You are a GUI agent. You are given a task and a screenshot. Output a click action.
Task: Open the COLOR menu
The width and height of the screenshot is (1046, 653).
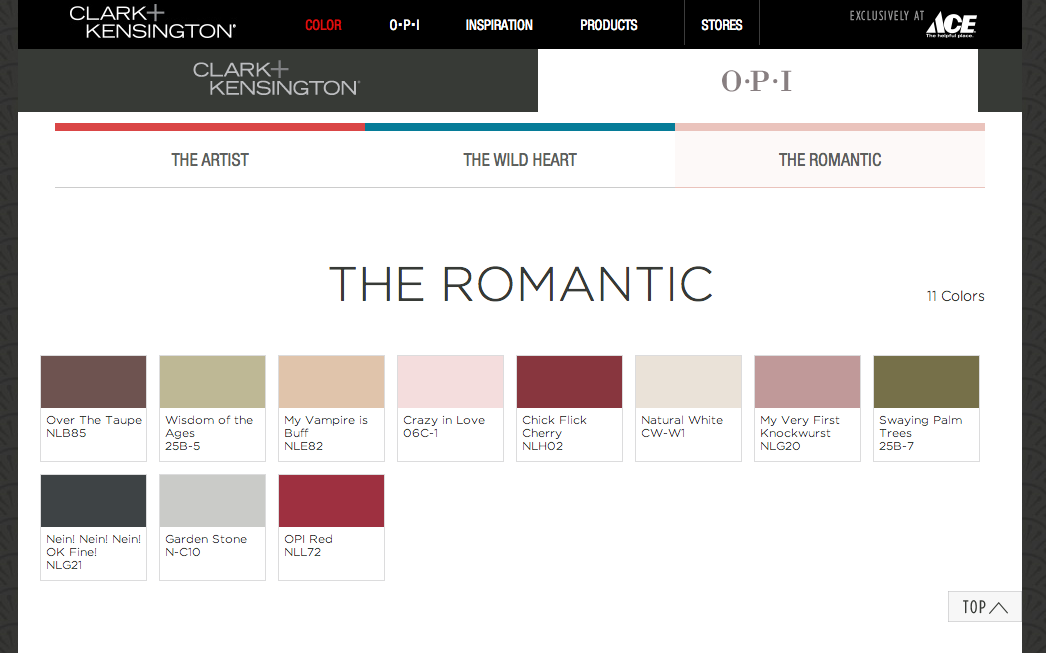coord(324,25)
